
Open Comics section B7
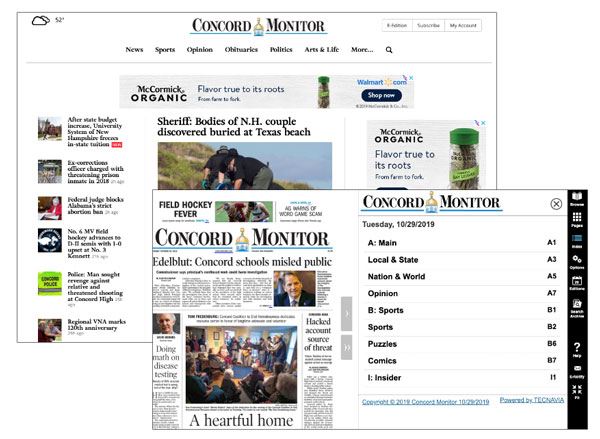[462, 361]
